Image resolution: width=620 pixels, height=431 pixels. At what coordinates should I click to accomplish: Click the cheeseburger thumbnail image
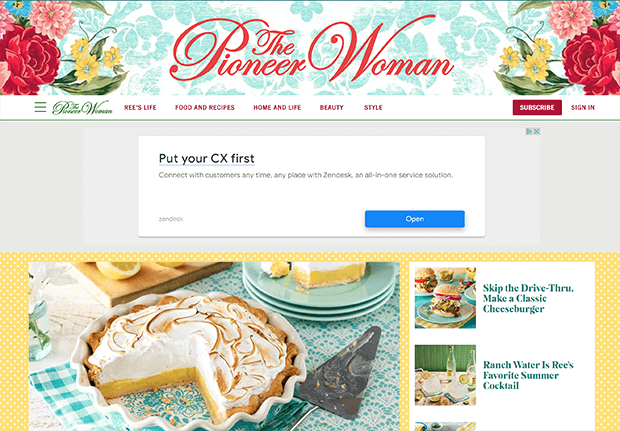(x=445, y=298)
